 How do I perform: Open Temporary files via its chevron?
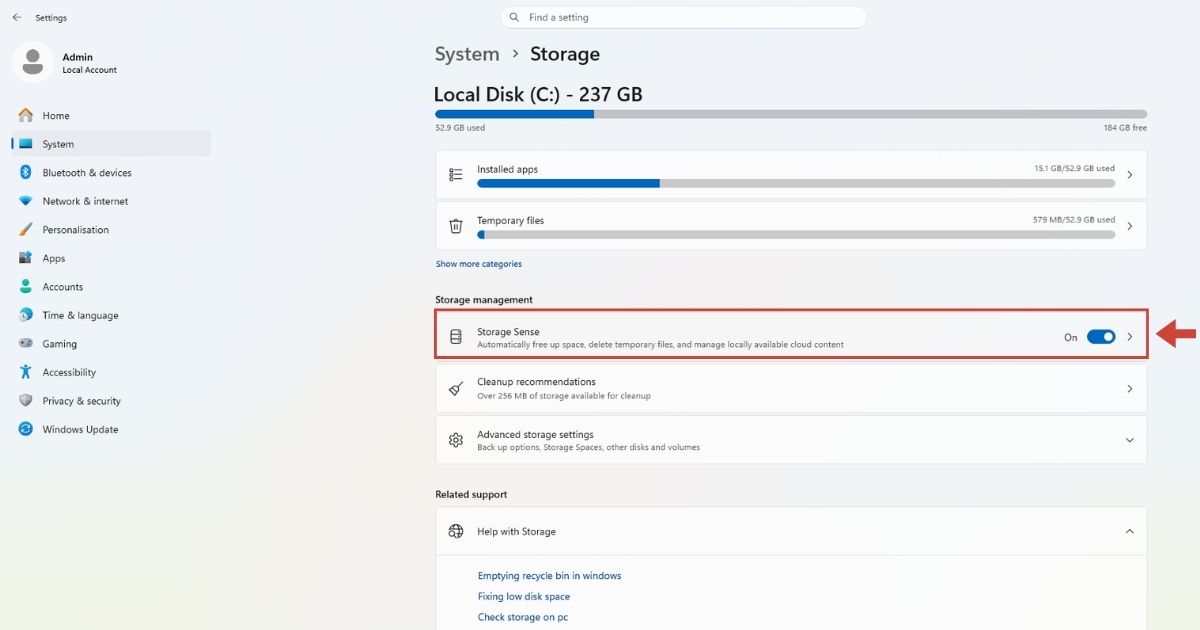(1130, 226)
